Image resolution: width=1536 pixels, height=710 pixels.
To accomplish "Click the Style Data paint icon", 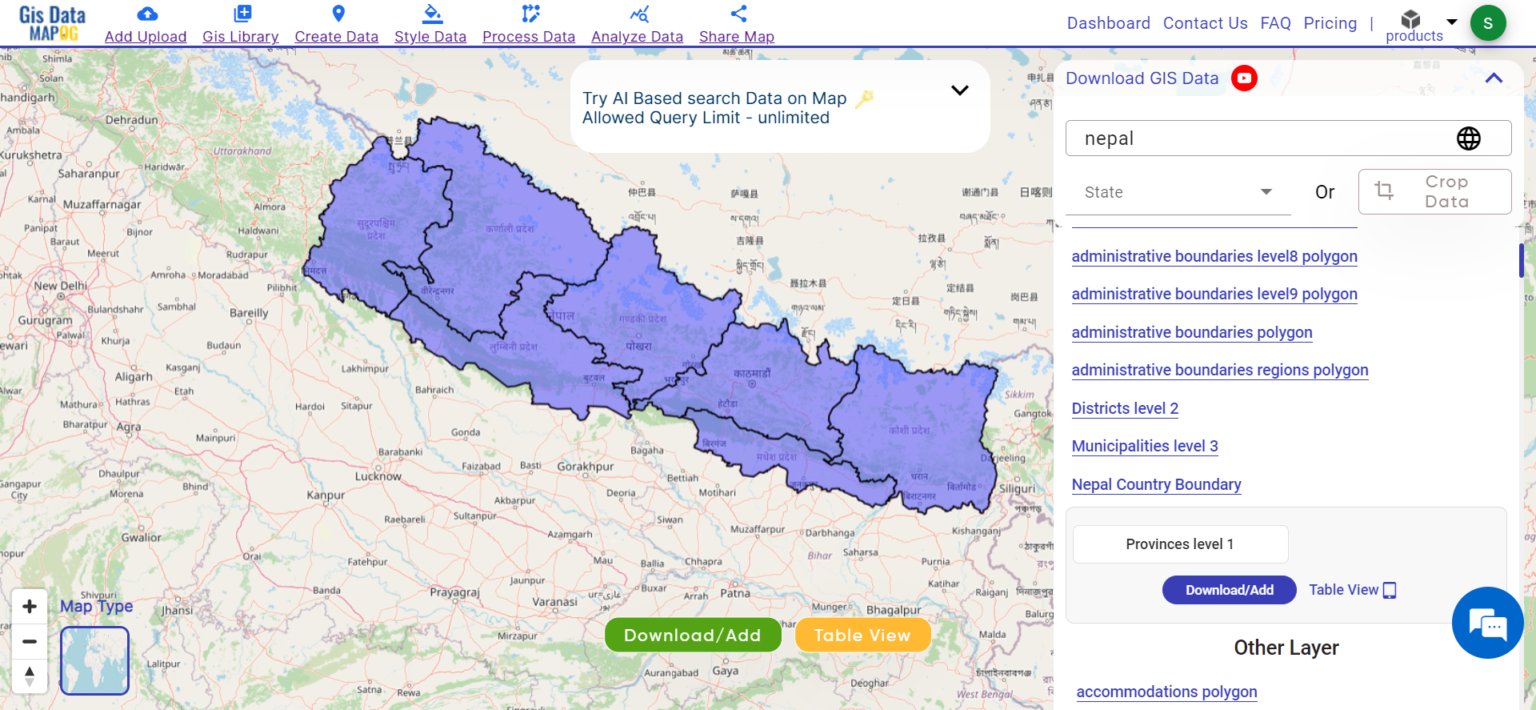I will pos(430,14).
